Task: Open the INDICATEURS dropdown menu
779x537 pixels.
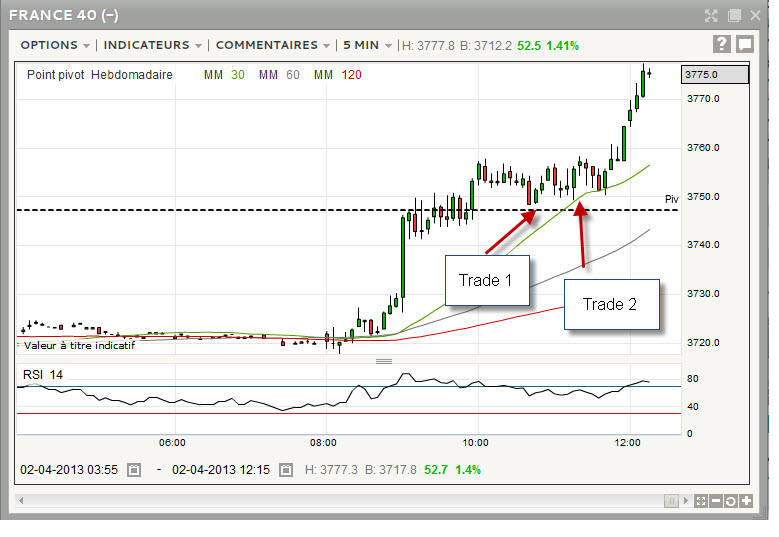Action: [153, 45]
